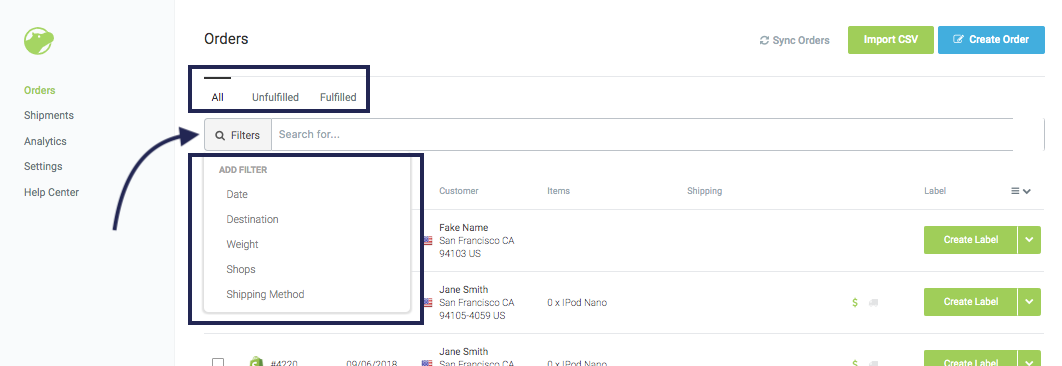Expand the arrow beside Fake Name's Create Label
Screen dimensions: 1062x366
1029,240
